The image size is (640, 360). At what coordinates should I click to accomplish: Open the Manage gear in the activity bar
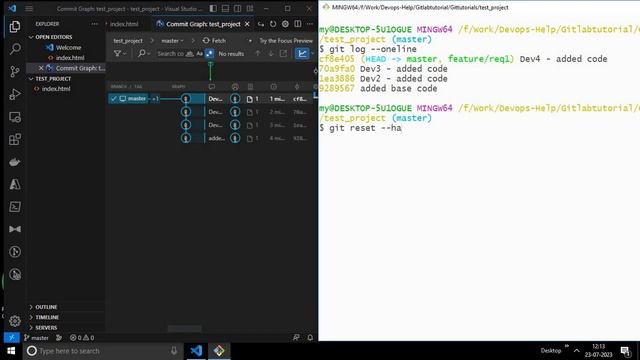(x=15, y=321)
